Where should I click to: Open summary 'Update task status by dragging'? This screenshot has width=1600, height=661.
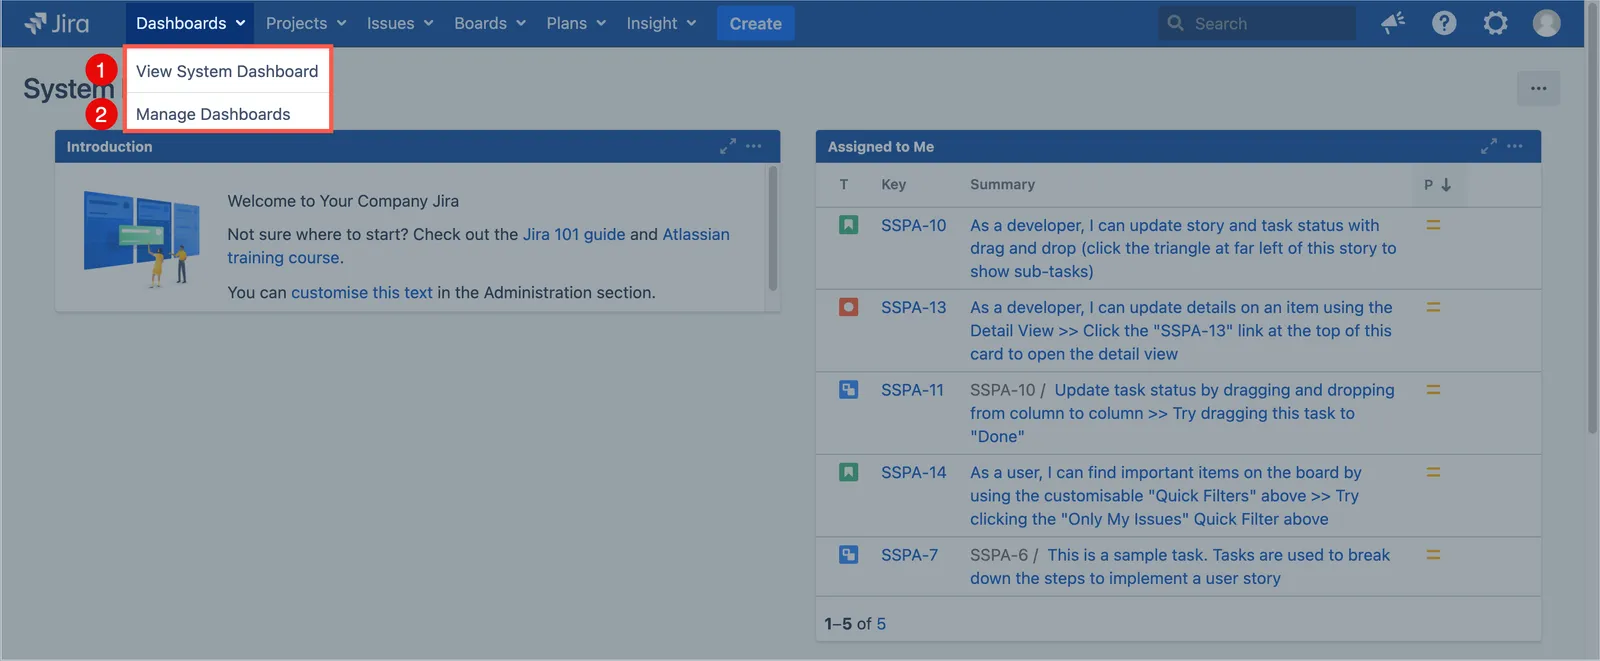click(x=1182, y=413)
